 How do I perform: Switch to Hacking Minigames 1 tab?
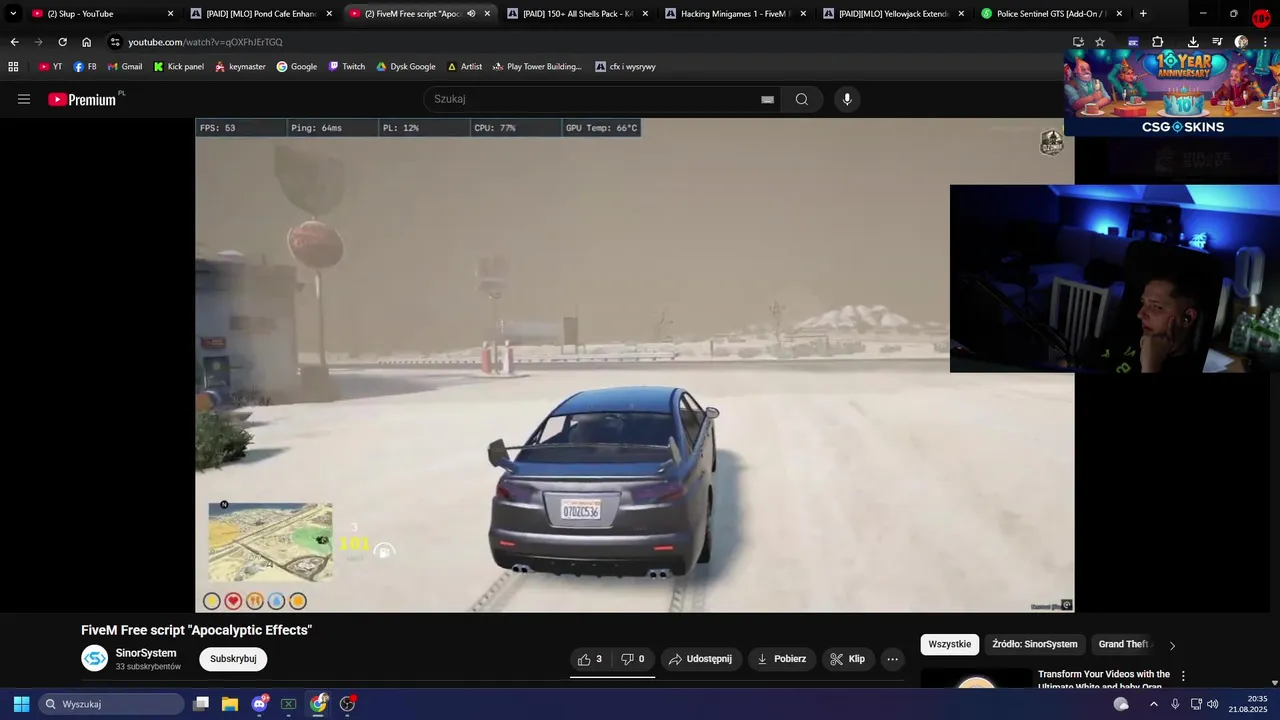[x=735, y=14]
